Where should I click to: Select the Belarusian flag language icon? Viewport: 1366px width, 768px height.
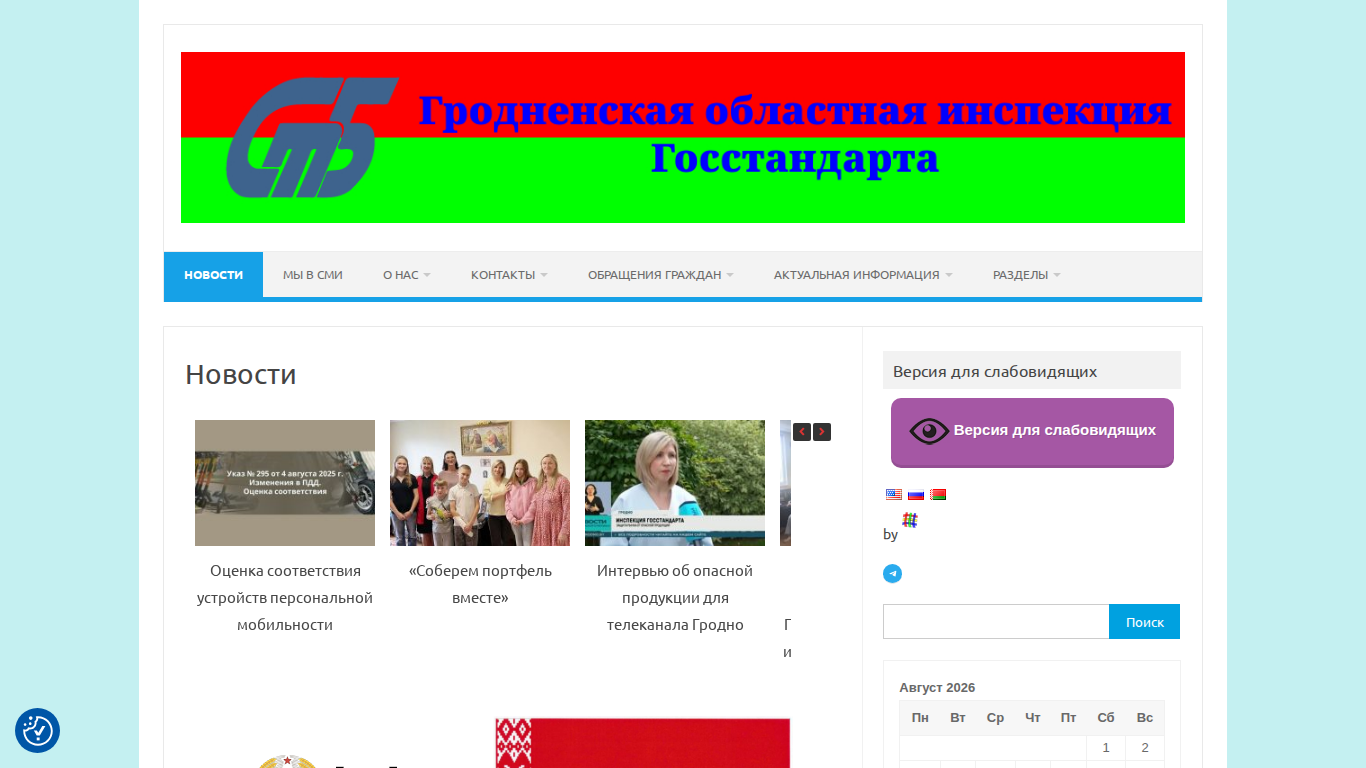click(938, 494)
